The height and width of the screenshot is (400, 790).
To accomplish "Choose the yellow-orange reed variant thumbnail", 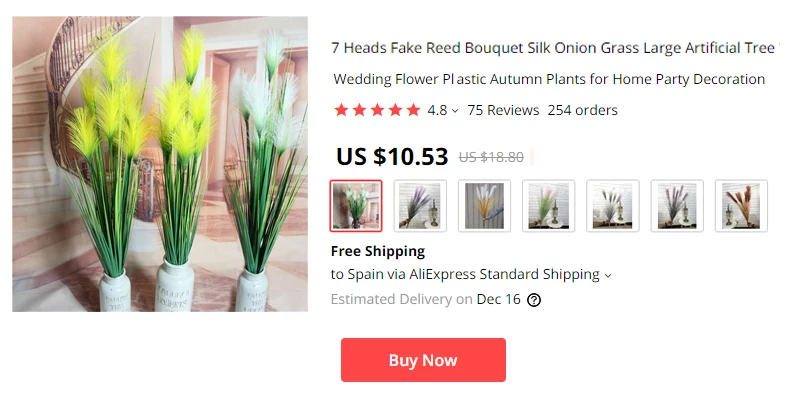I will (x=484, y=206).
